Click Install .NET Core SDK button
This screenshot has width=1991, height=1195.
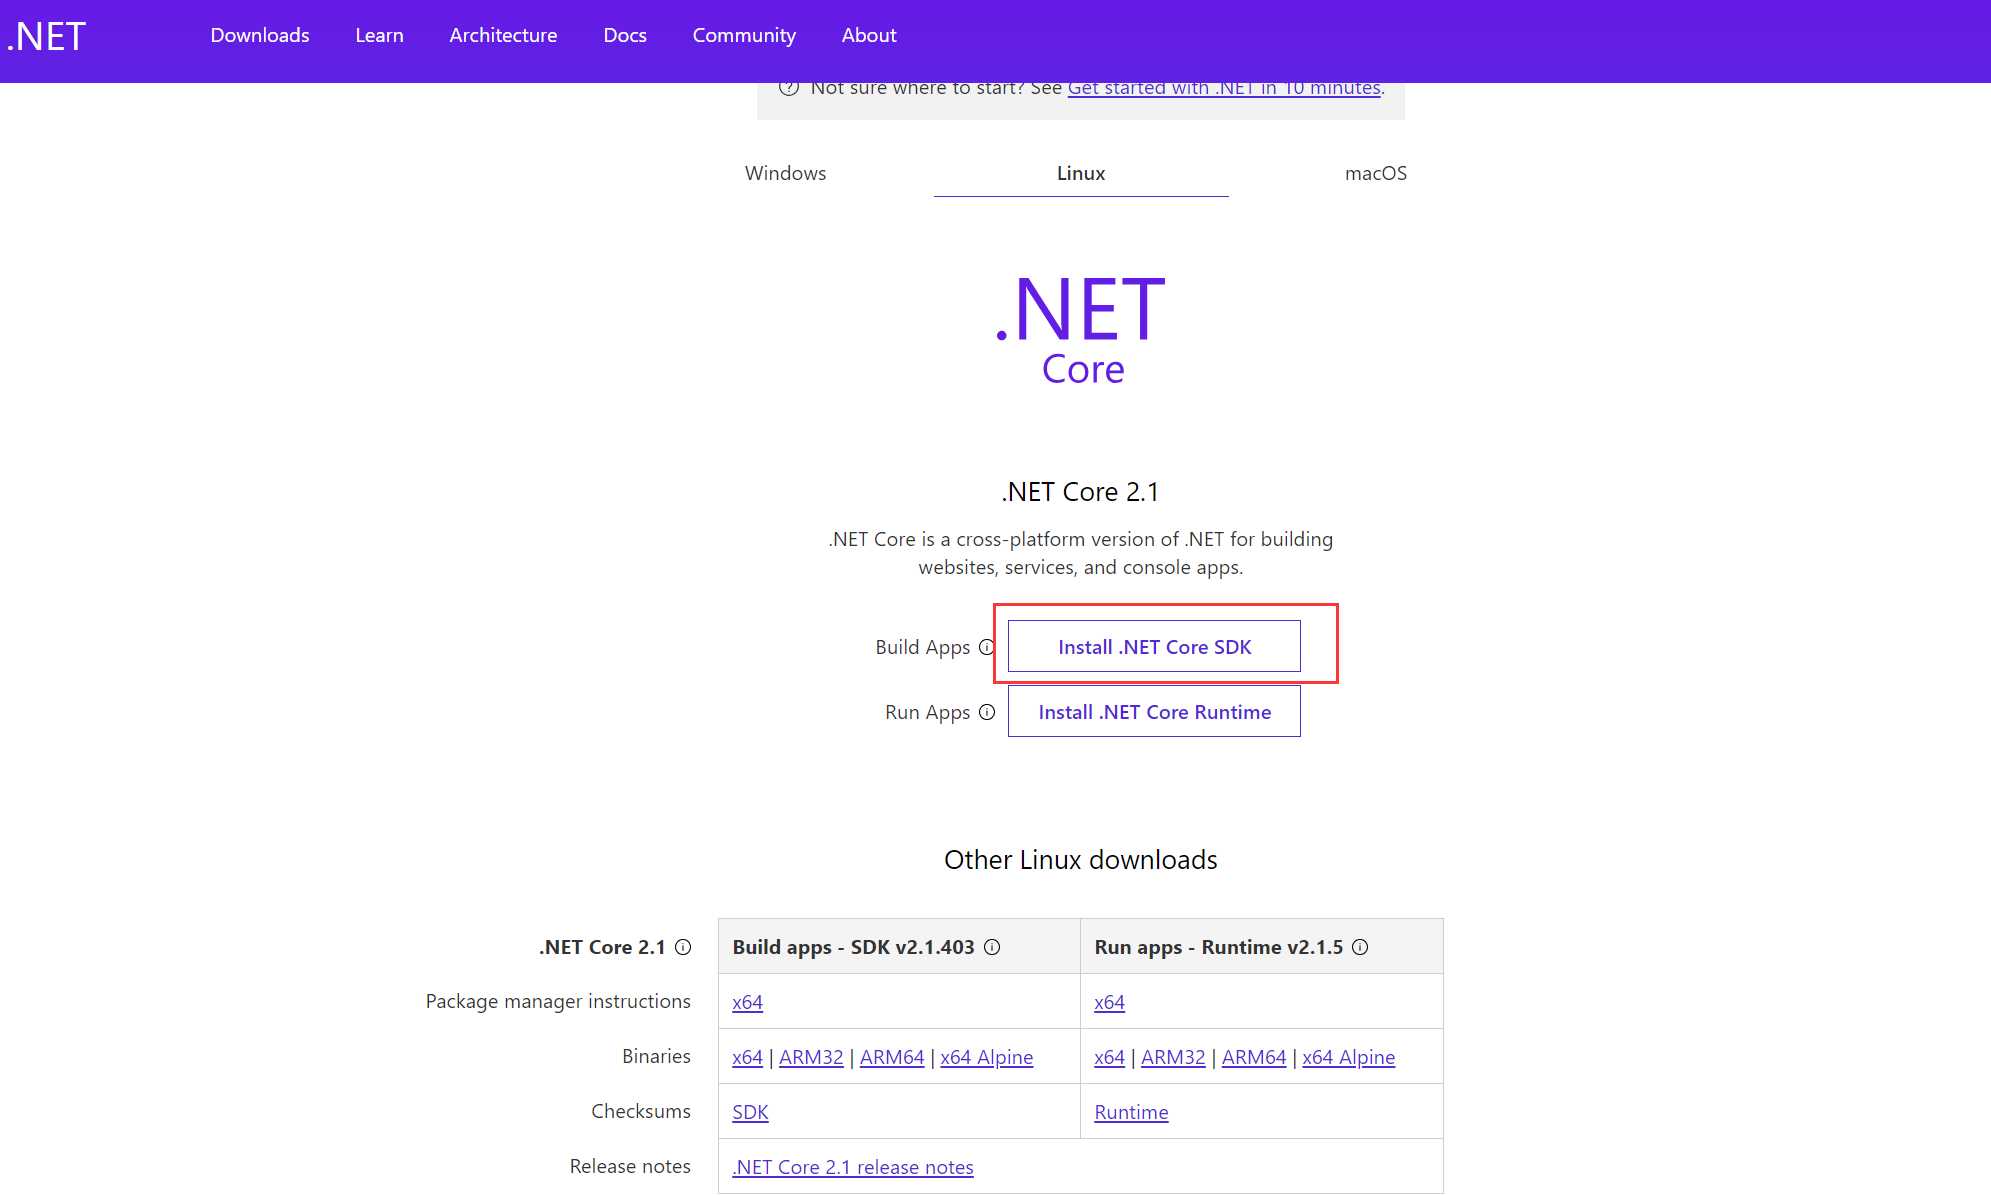[1154, 646]
